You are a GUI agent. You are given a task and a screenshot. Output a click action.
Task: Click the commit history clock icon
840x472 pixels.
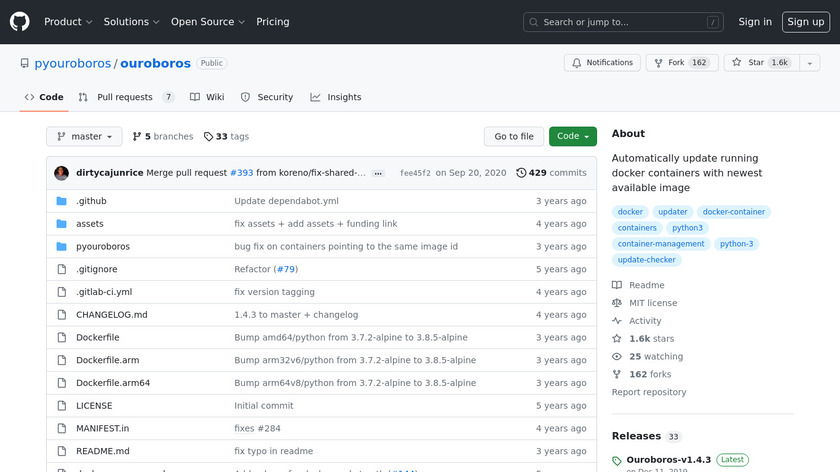[x=521, y=173]
